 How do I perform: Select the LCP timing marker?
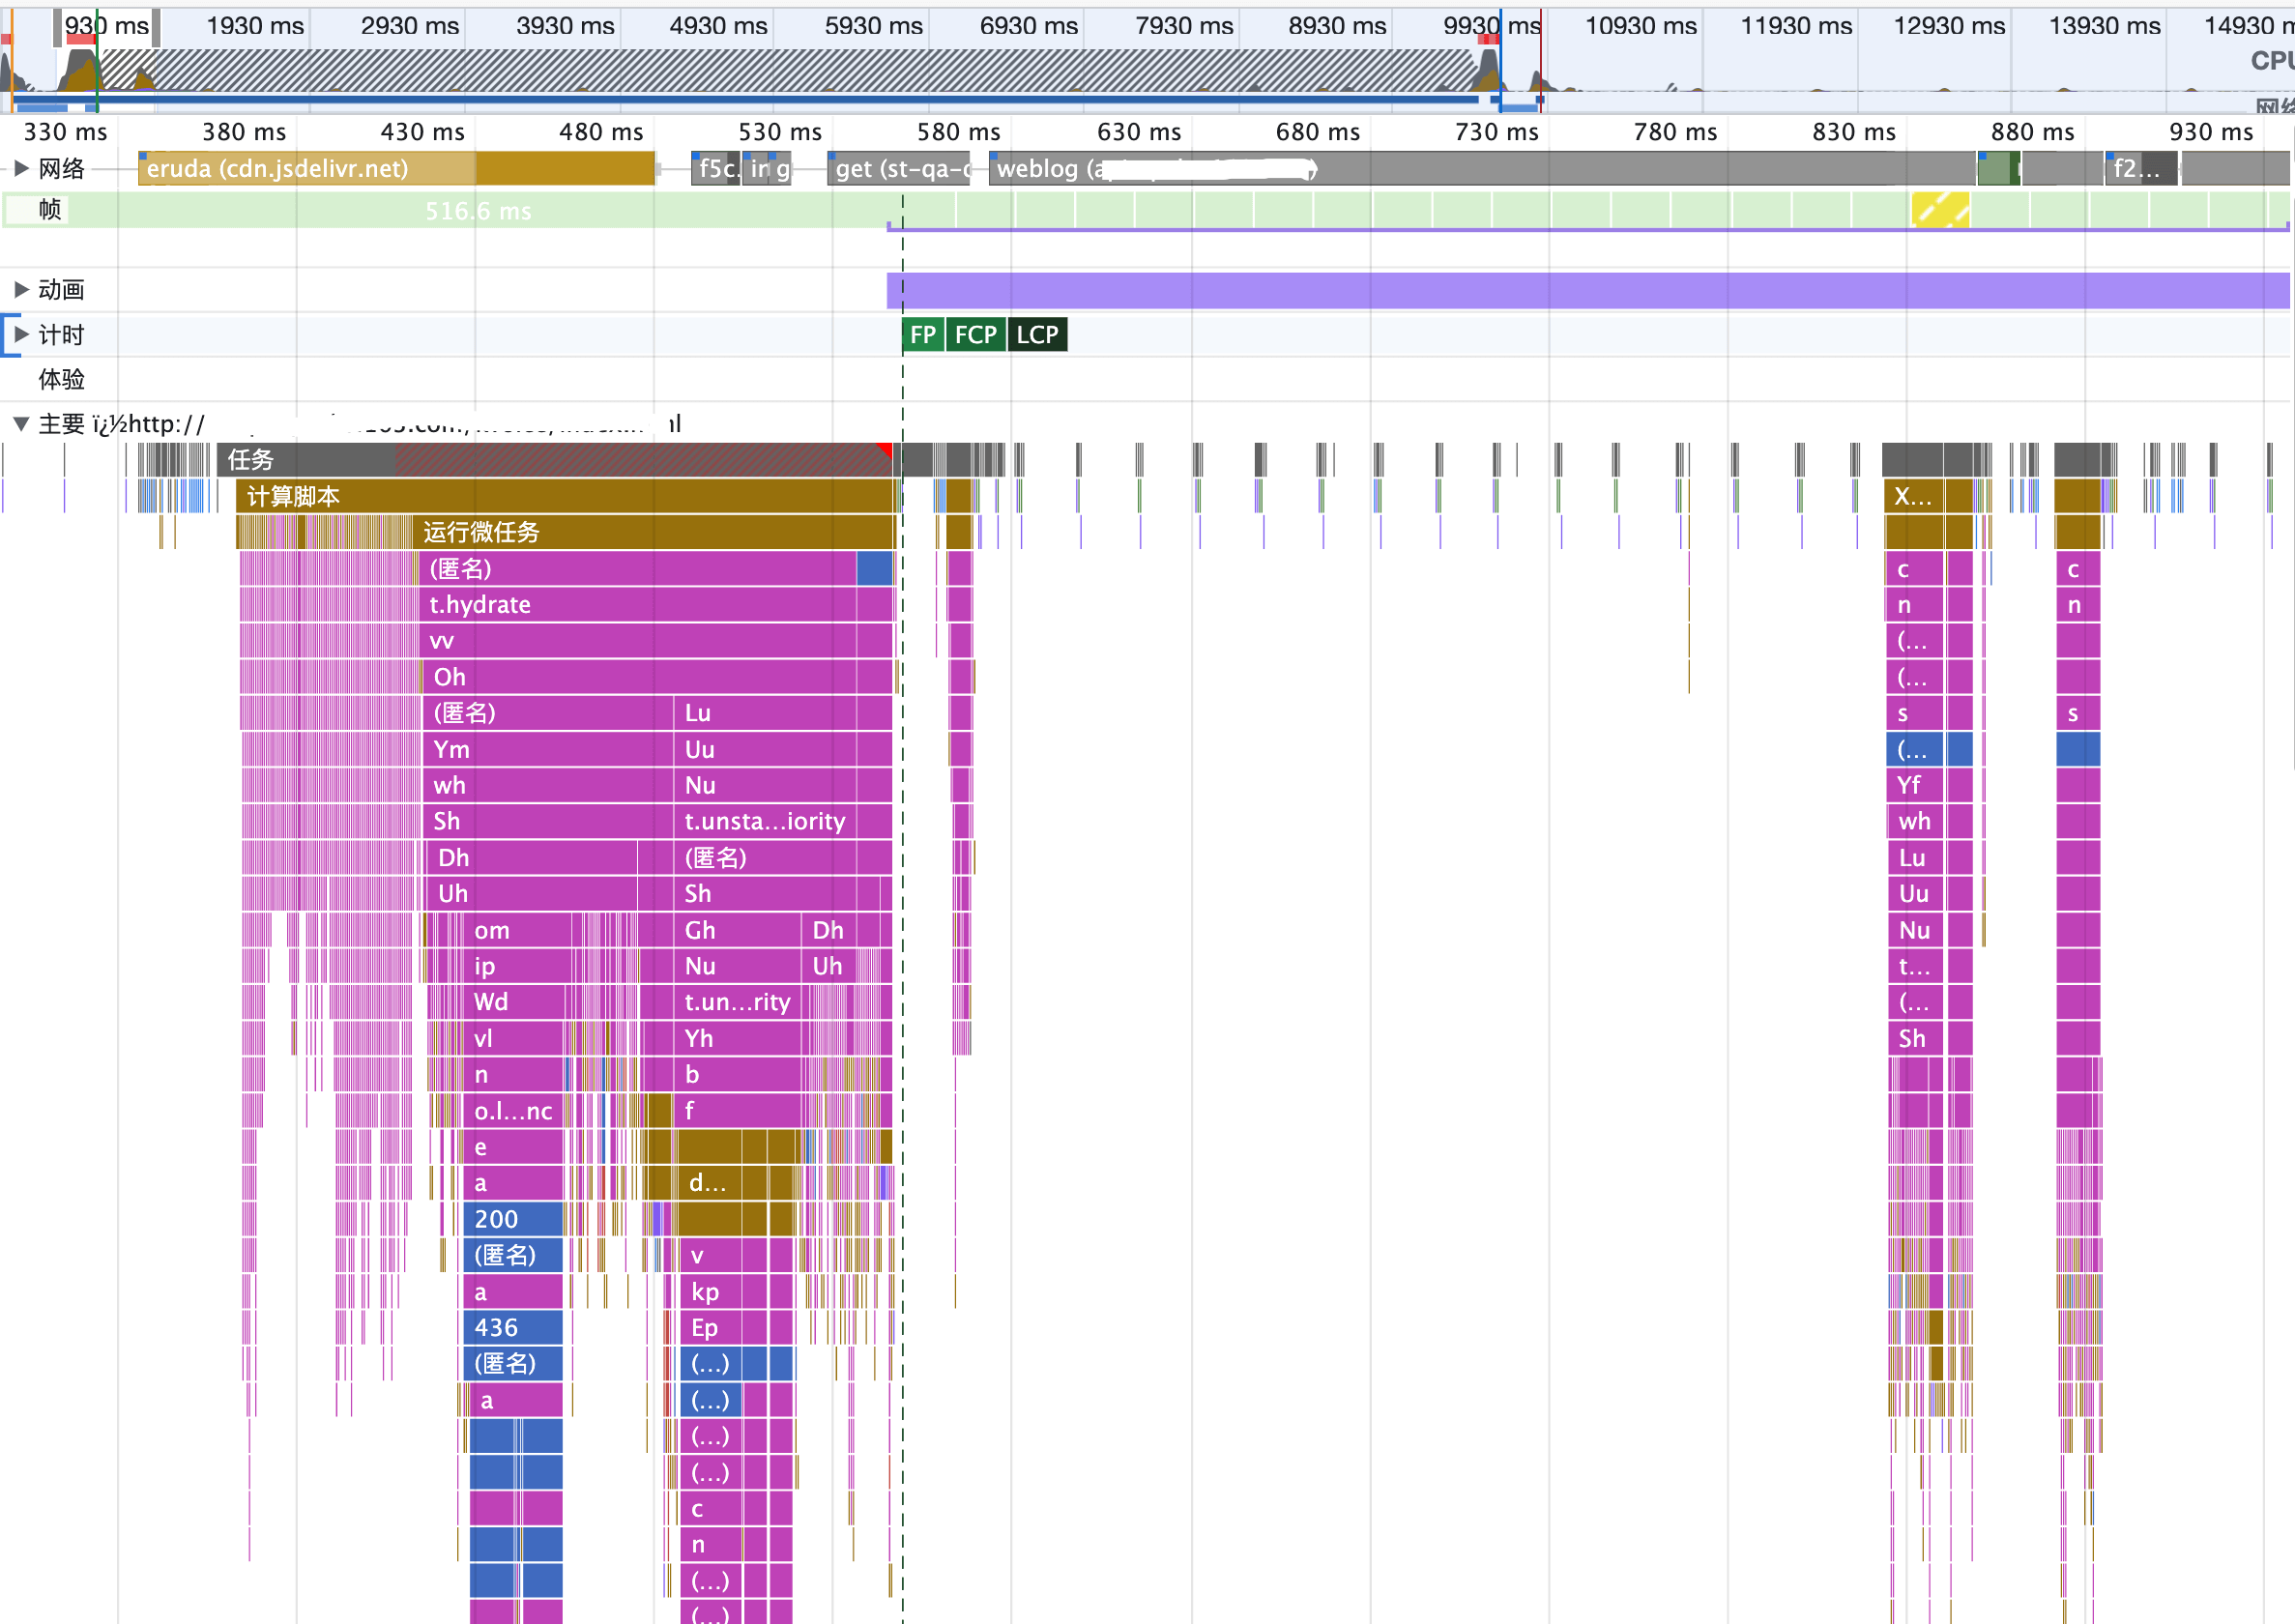[1037, 335]
